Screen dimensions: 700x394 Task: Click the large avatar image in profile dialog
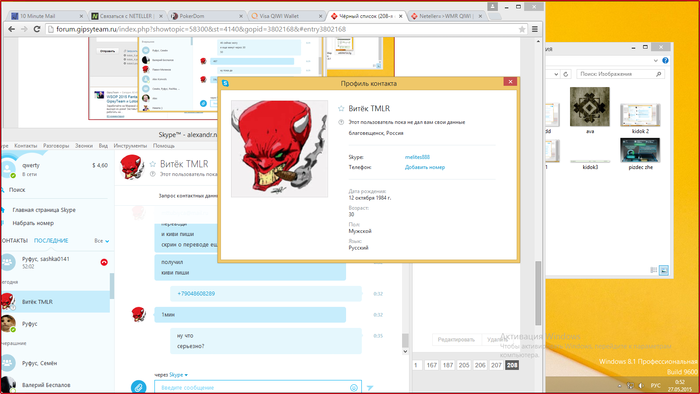[279, 149]
